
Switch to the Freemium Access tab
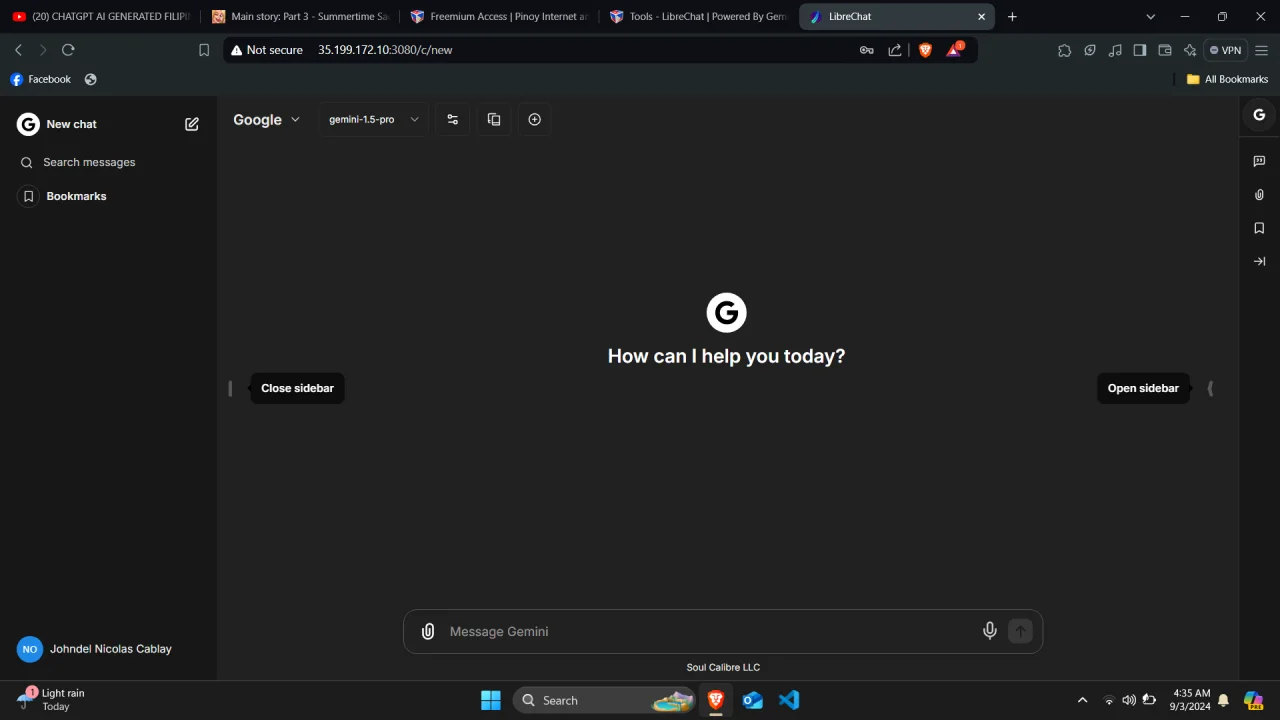coord(499,16)
